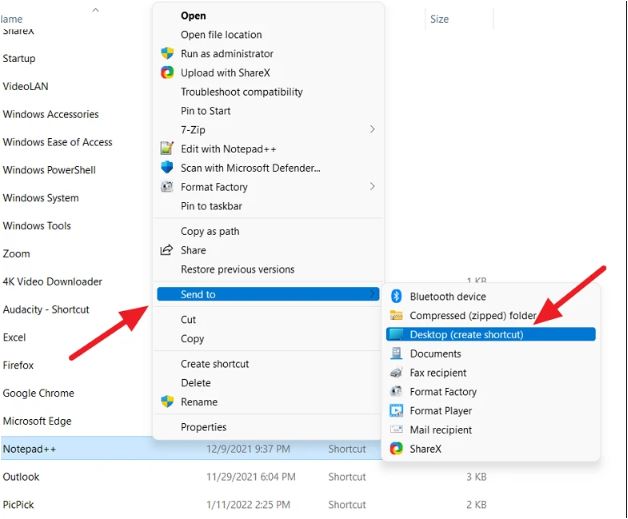Select the 4K Video Downloader row
Screen dimensions: 628x519
[52, 282]
